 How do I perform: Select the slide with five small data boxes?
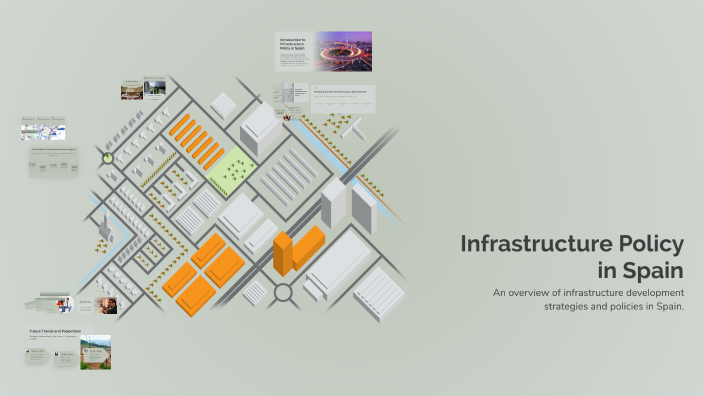click(54, 162)
